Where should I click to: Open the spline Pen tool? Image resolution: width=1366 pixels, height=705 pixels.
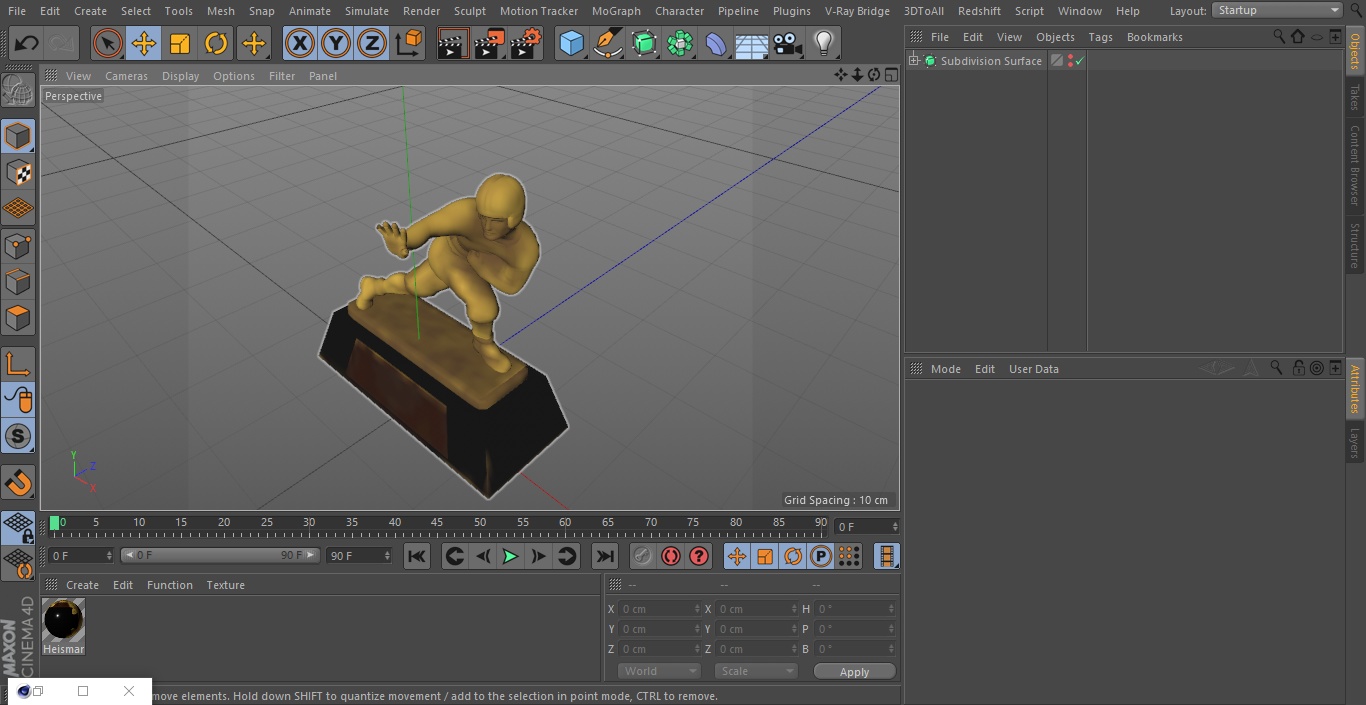coord(607,43)
